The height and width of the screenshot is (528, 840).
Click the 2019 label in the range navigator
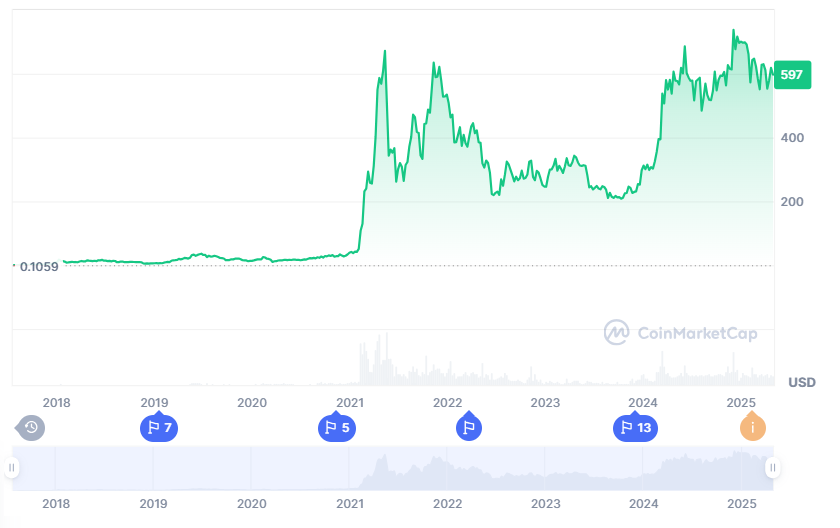tap(154, 504)
